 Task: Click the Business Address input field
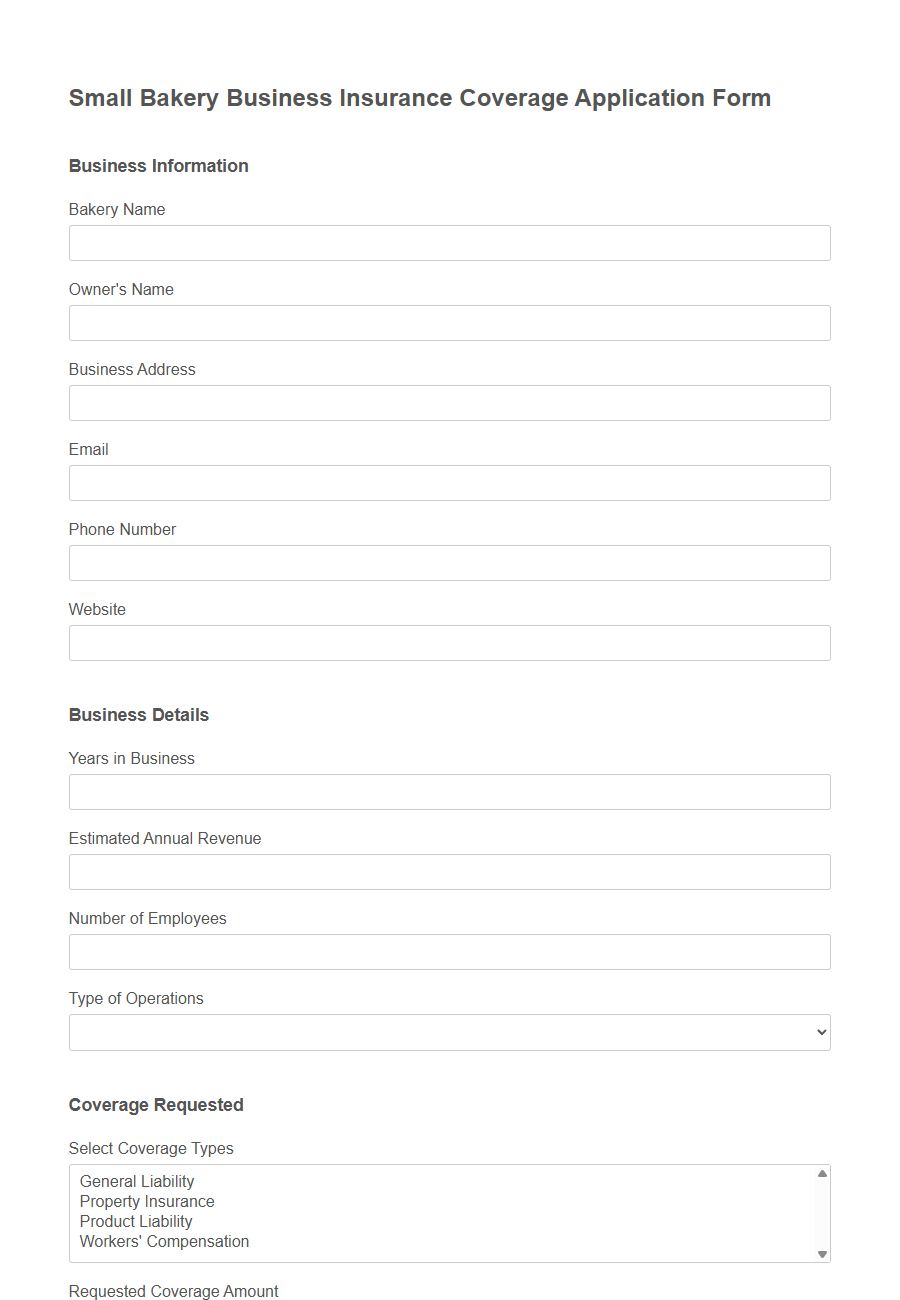tap(449, 403)
